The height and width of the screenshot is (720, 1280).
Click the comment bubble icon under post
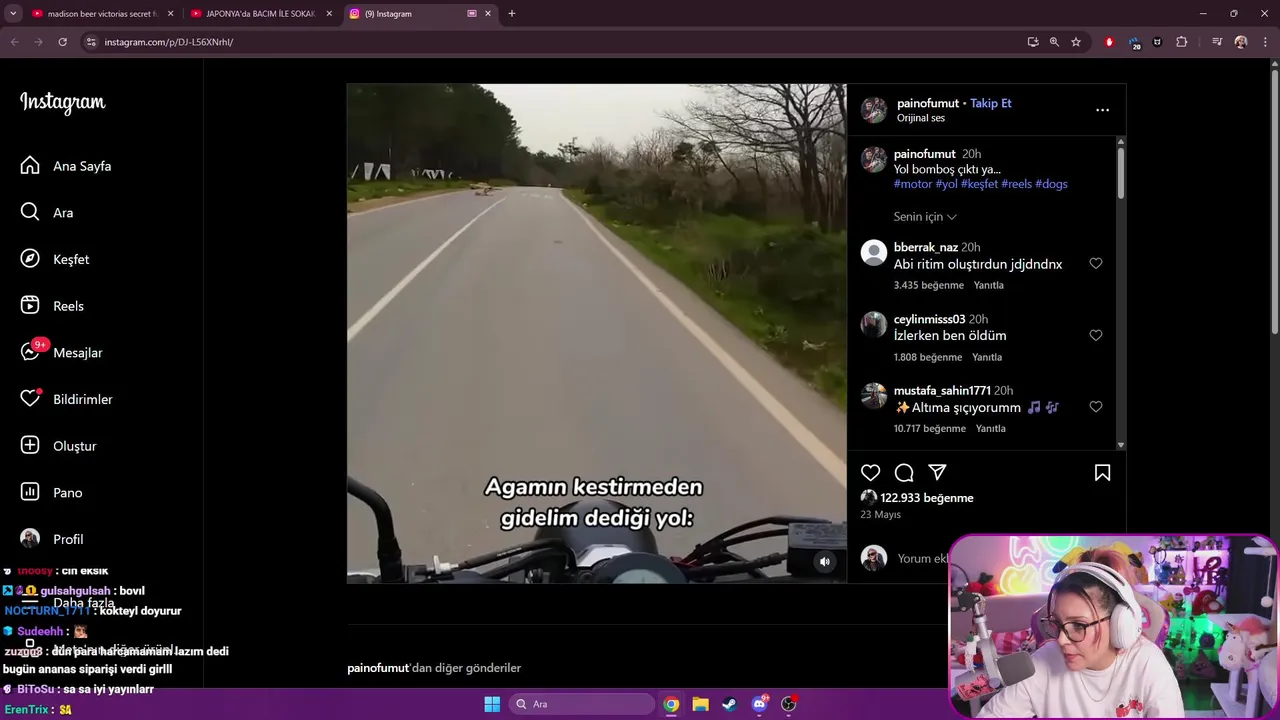tap(904, 473)
